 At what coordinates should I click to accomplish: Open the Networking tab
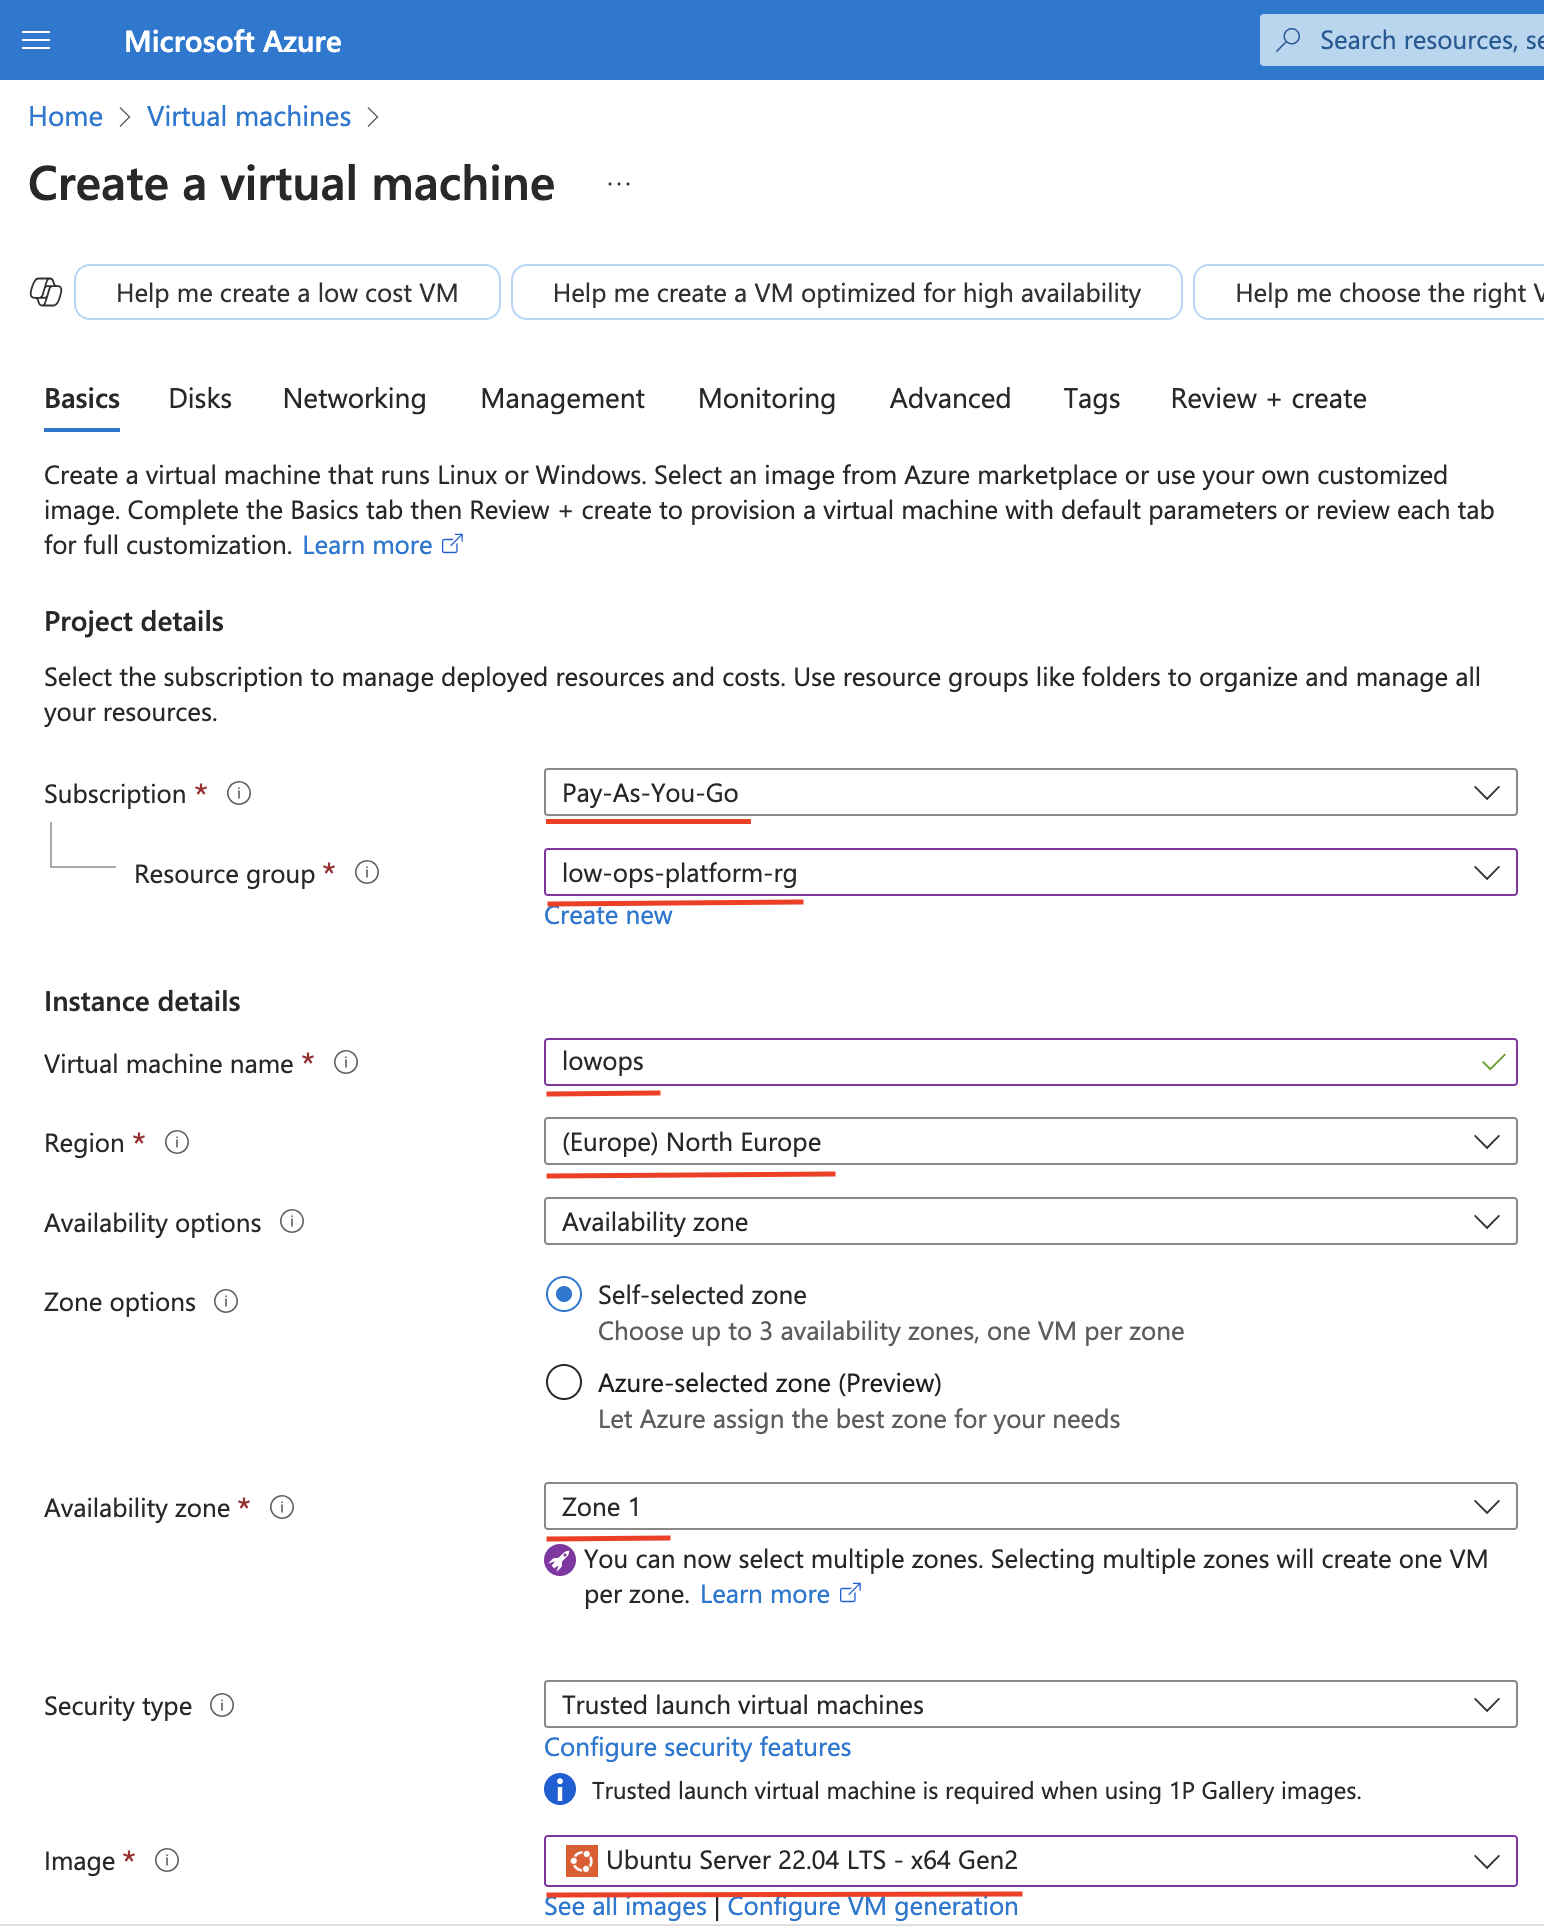354,399
